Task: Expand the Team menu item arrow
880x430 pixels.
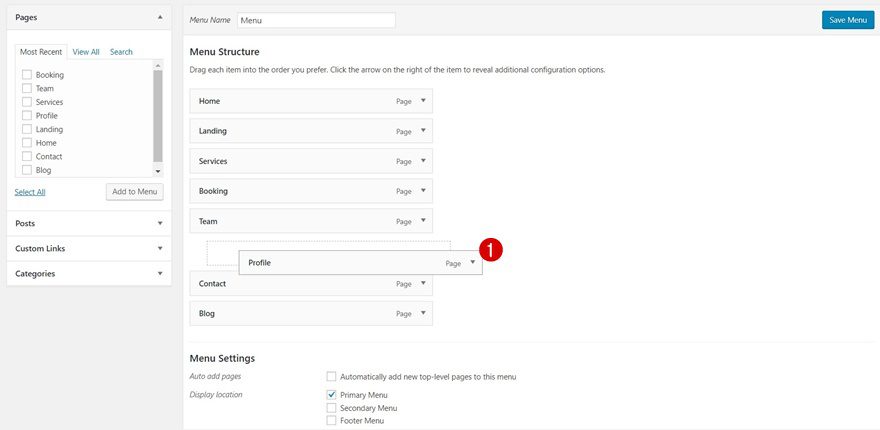Action: pyautogui.click(x=423, y=221)
